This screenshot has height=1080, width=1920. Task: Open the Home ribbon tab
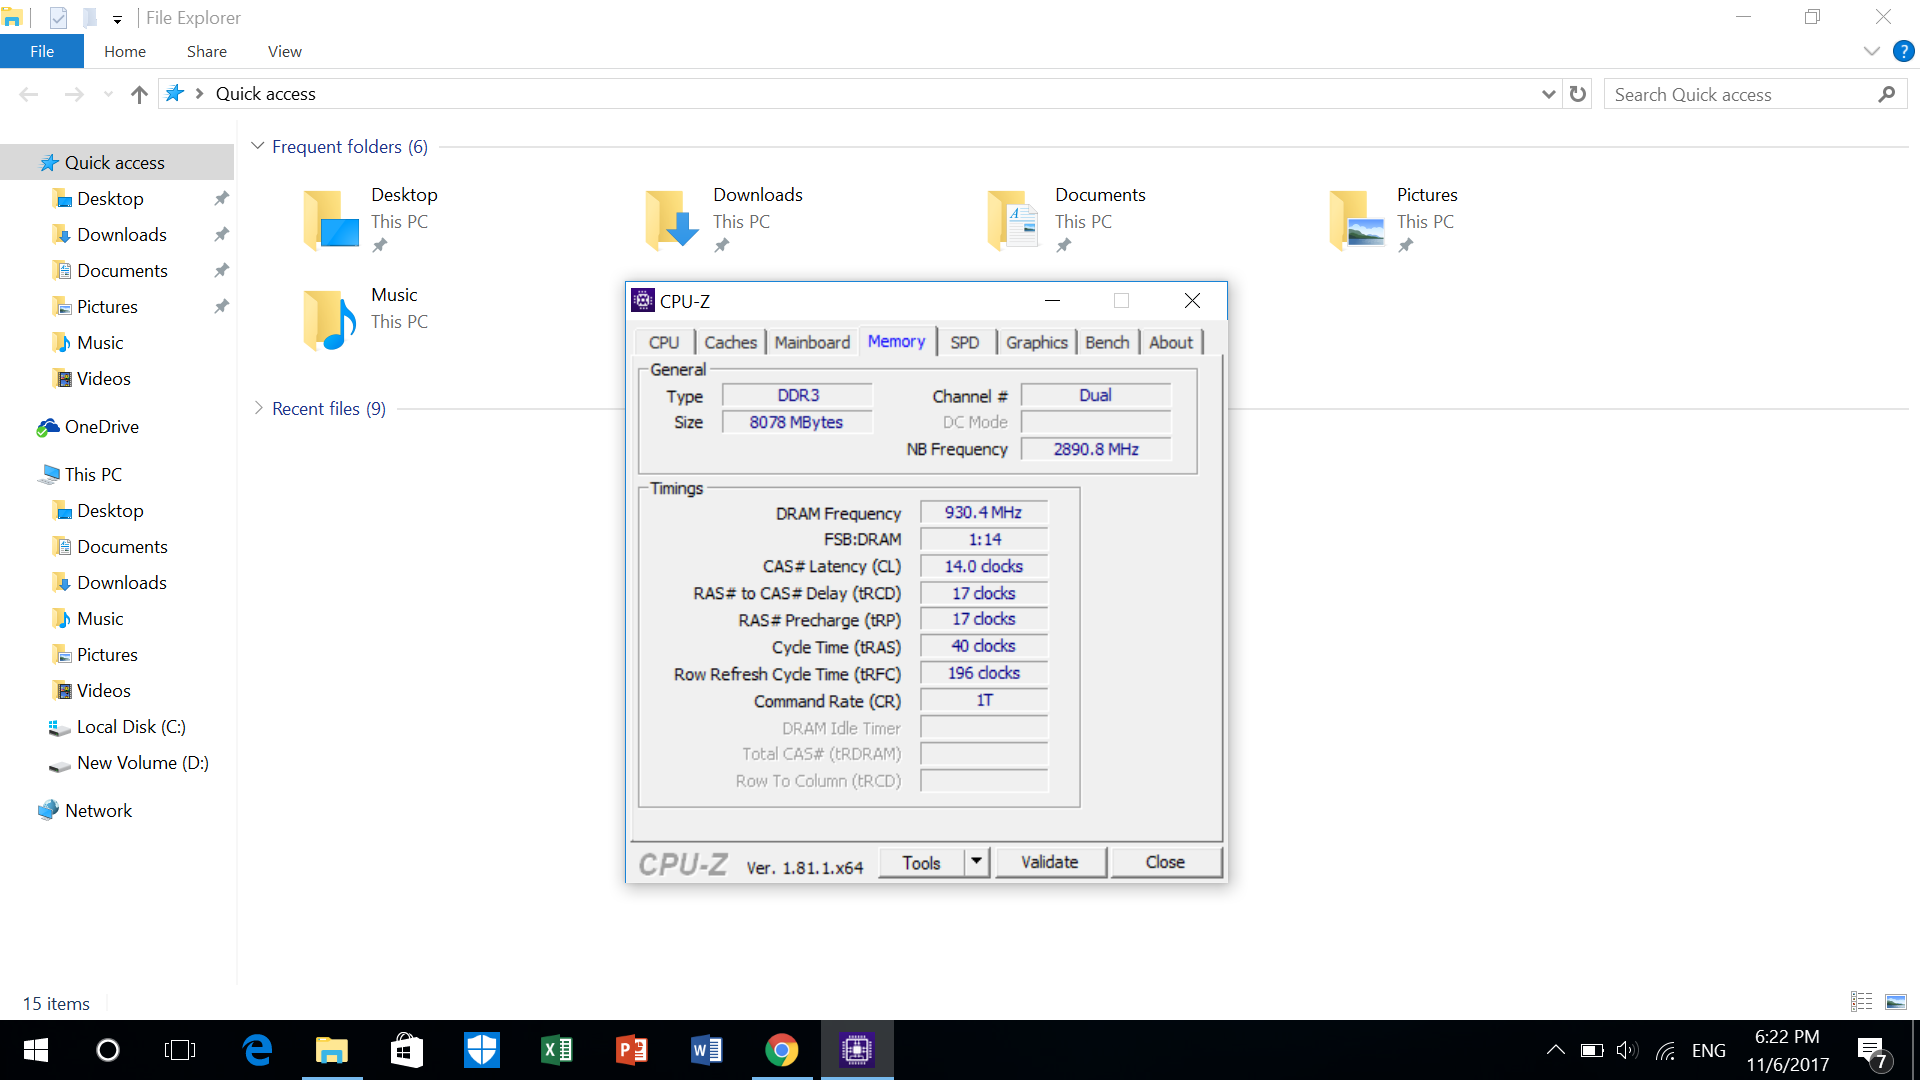point(125,51)
